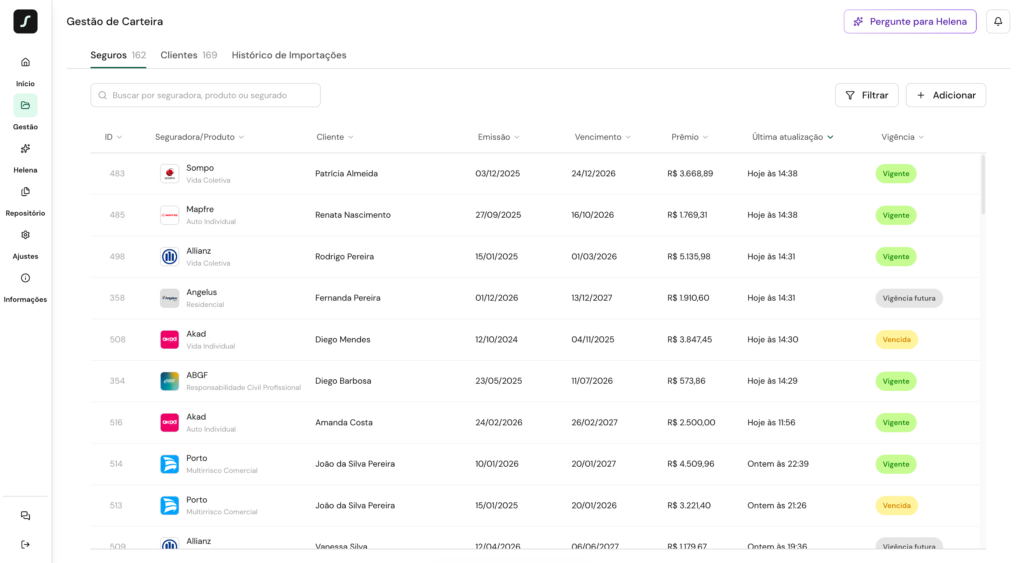The height and width of the screenshot is (563, 1024).
Task: Open the Início home icon in sidebar
Action: click(x=25, y=62)
